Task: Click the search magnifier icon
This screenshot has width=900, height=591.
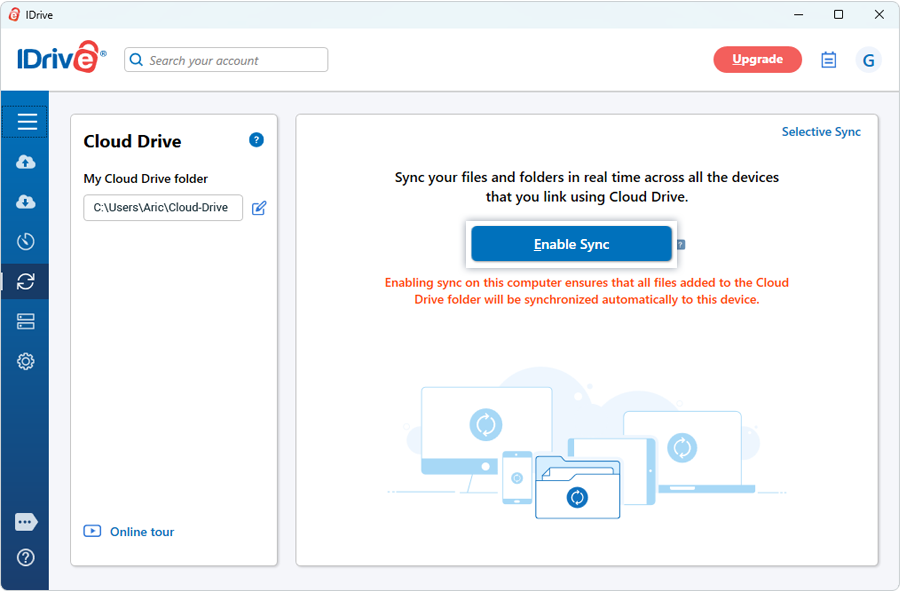Action: tap(136, 60)
